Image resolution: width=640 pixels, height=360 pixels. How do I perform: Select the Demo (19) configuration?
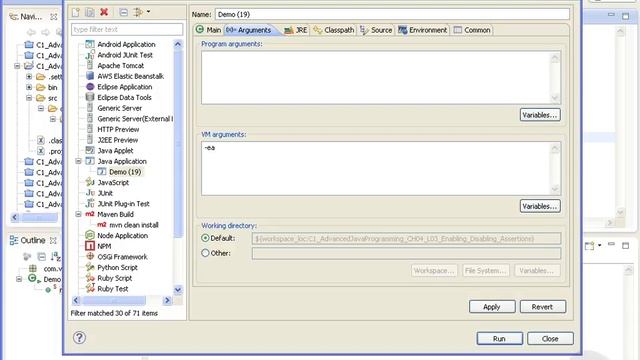coord(125,172)
